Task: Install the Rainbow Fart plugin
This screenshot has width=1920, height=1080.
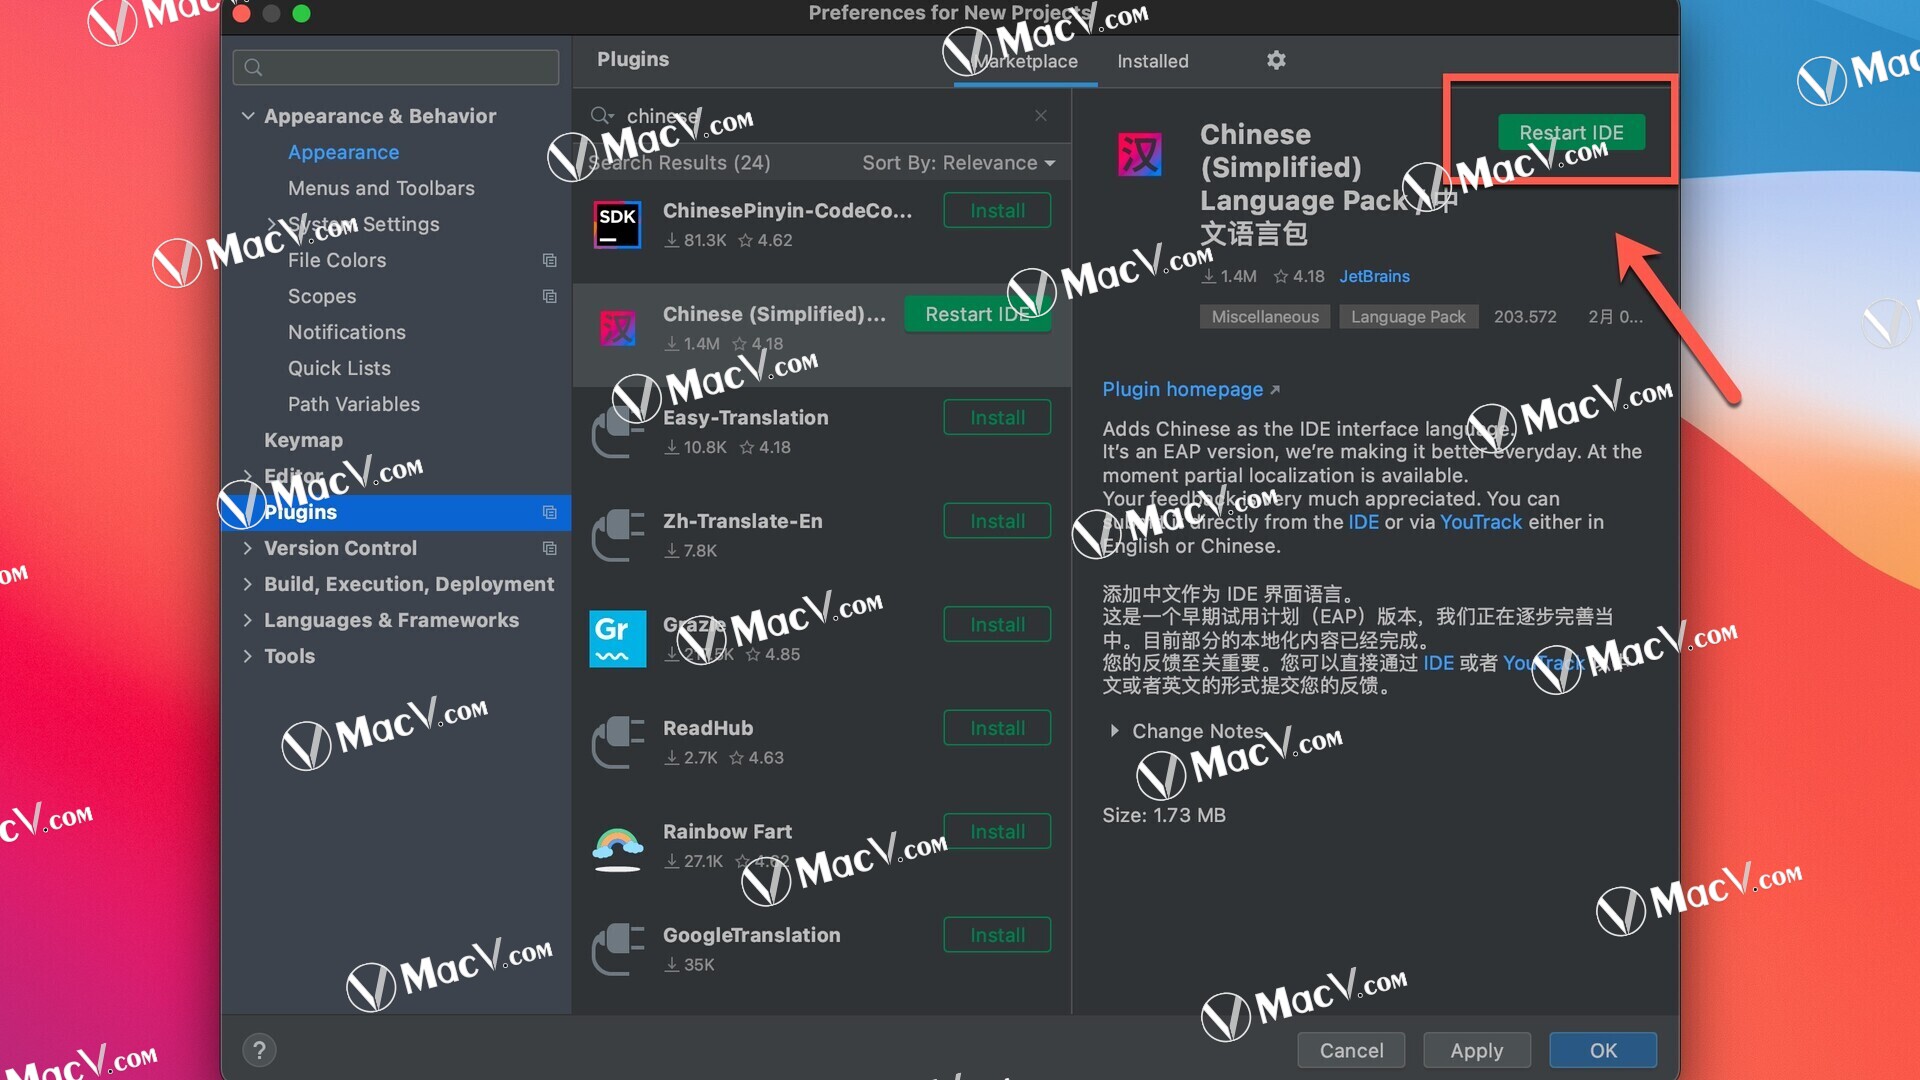Action: point(997,832)
